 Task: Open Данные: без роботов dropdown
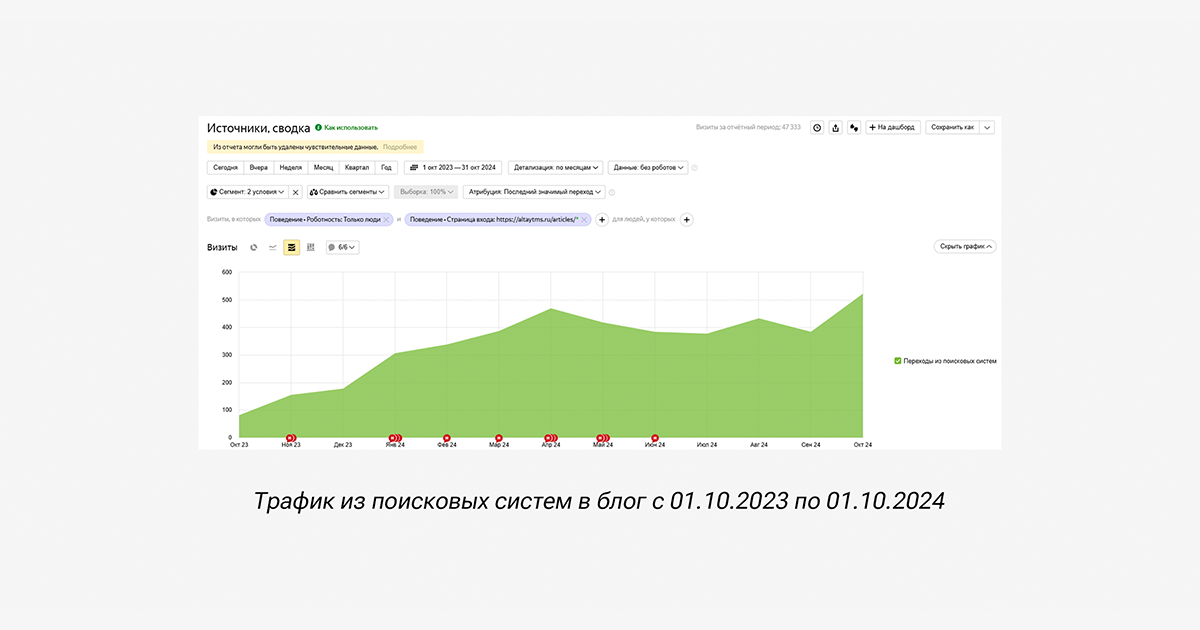[x=648, y=168]
